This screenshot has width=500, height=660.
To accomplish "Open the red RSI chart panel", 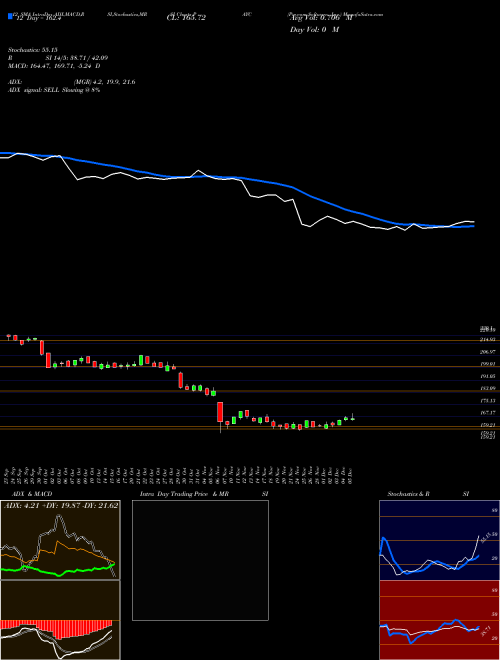I will (x=439, y=620).
